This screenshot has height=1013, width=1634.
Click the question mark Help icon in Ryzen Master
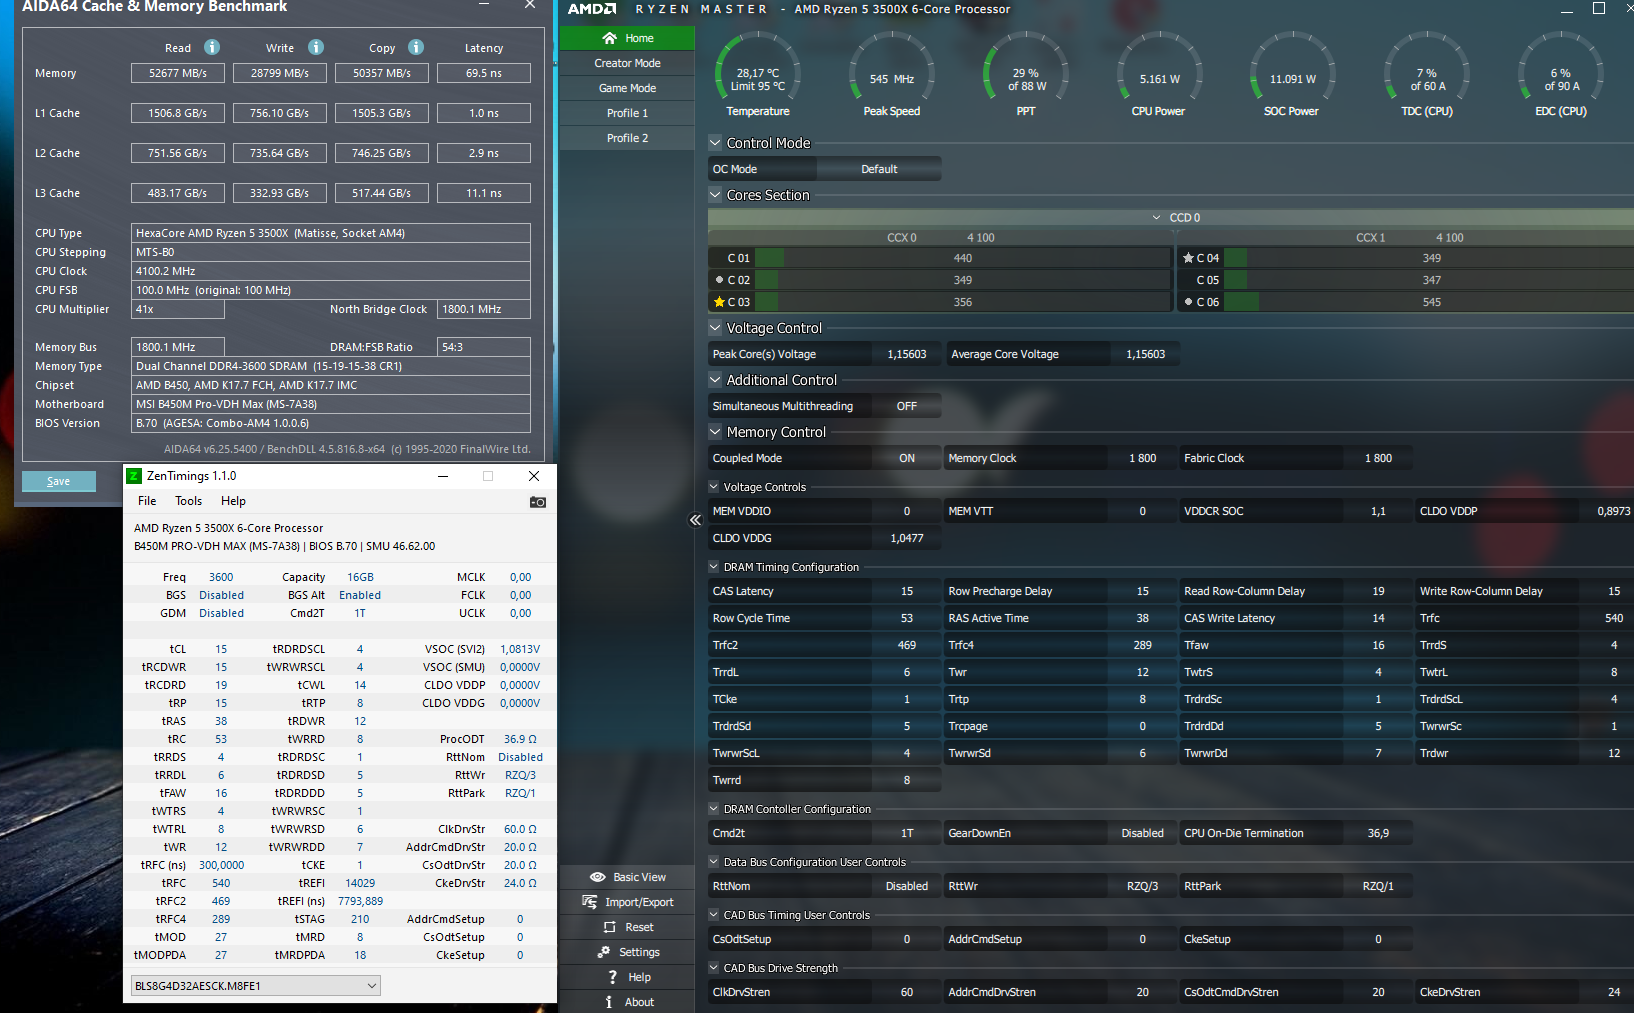pyautogui.click(x=613, y=977)
